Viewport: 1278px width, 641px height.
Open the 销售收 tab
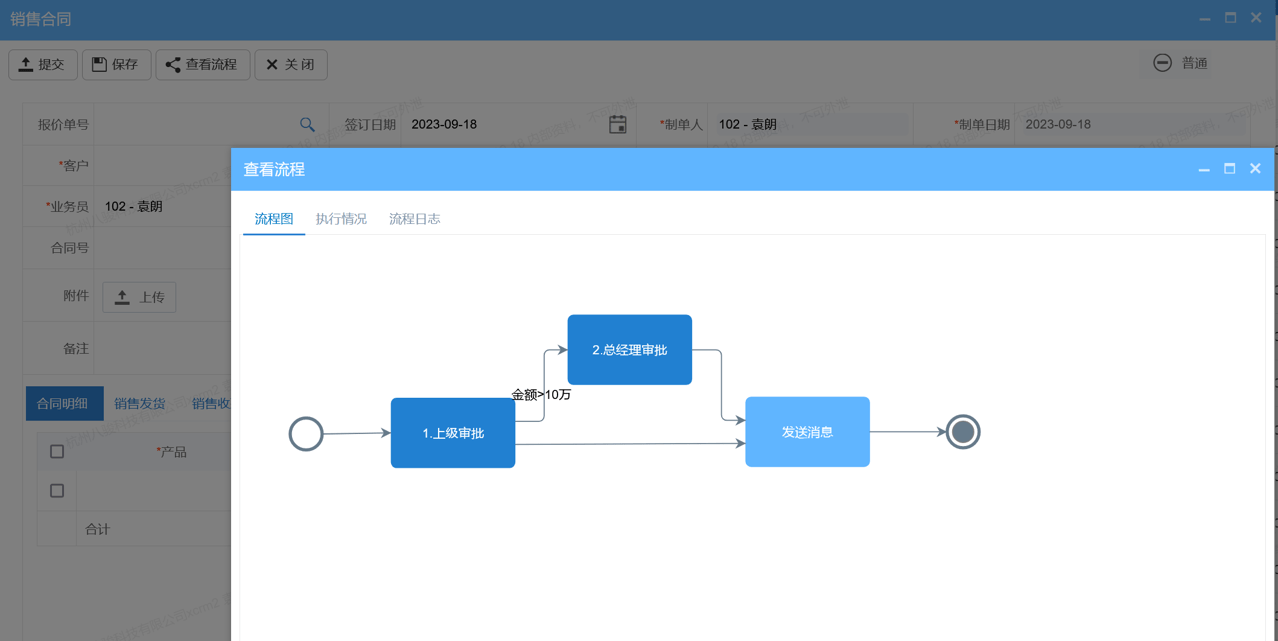[210, 403]
